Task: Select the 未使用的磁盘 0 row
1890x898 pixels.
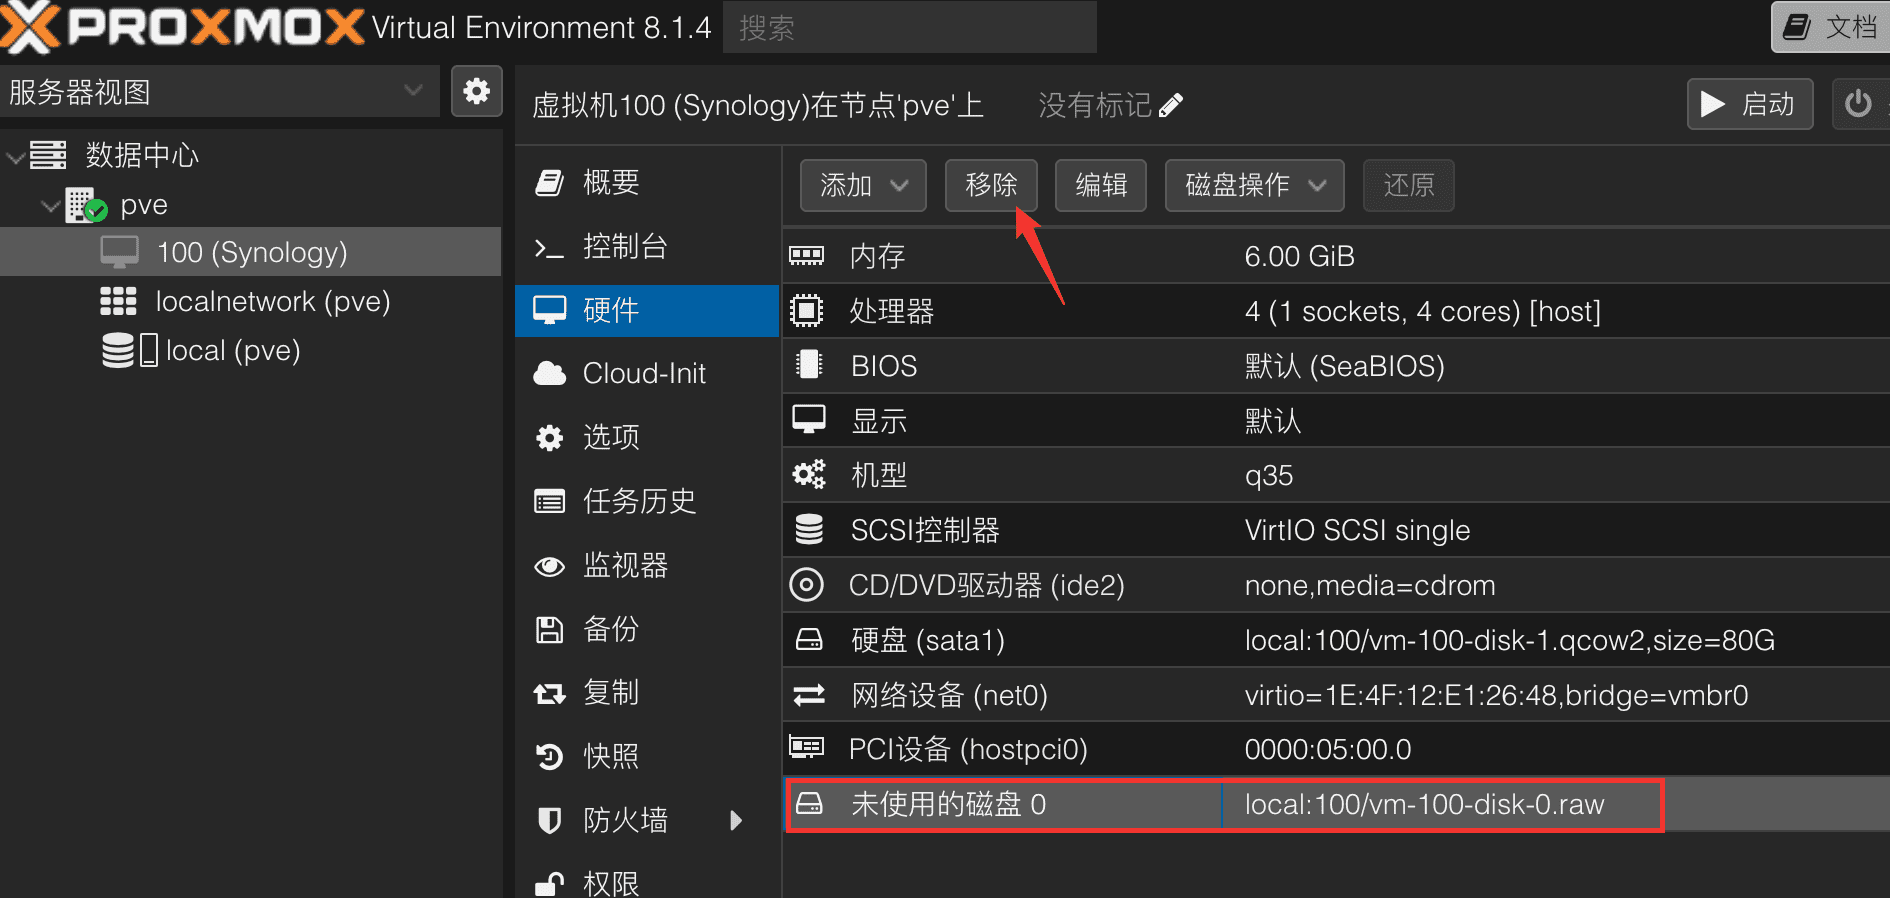Action: [x=1336, y=804]
